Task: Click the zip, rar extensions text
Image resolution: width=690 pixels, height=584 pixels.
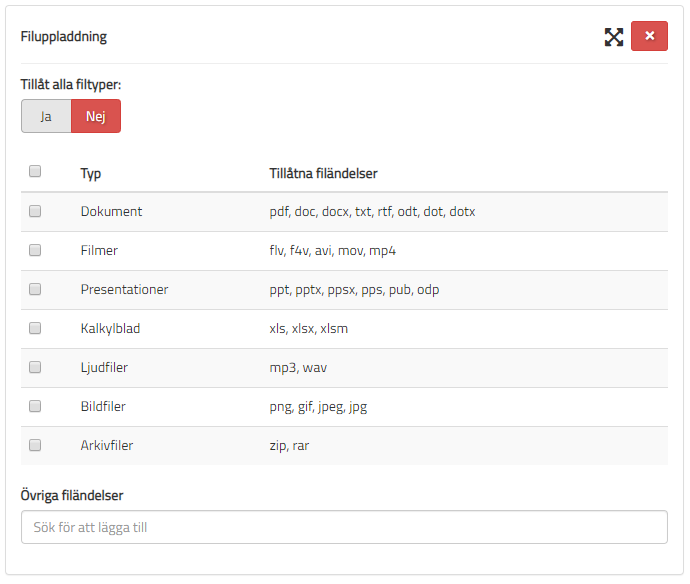Action: [x=289, y=446]
